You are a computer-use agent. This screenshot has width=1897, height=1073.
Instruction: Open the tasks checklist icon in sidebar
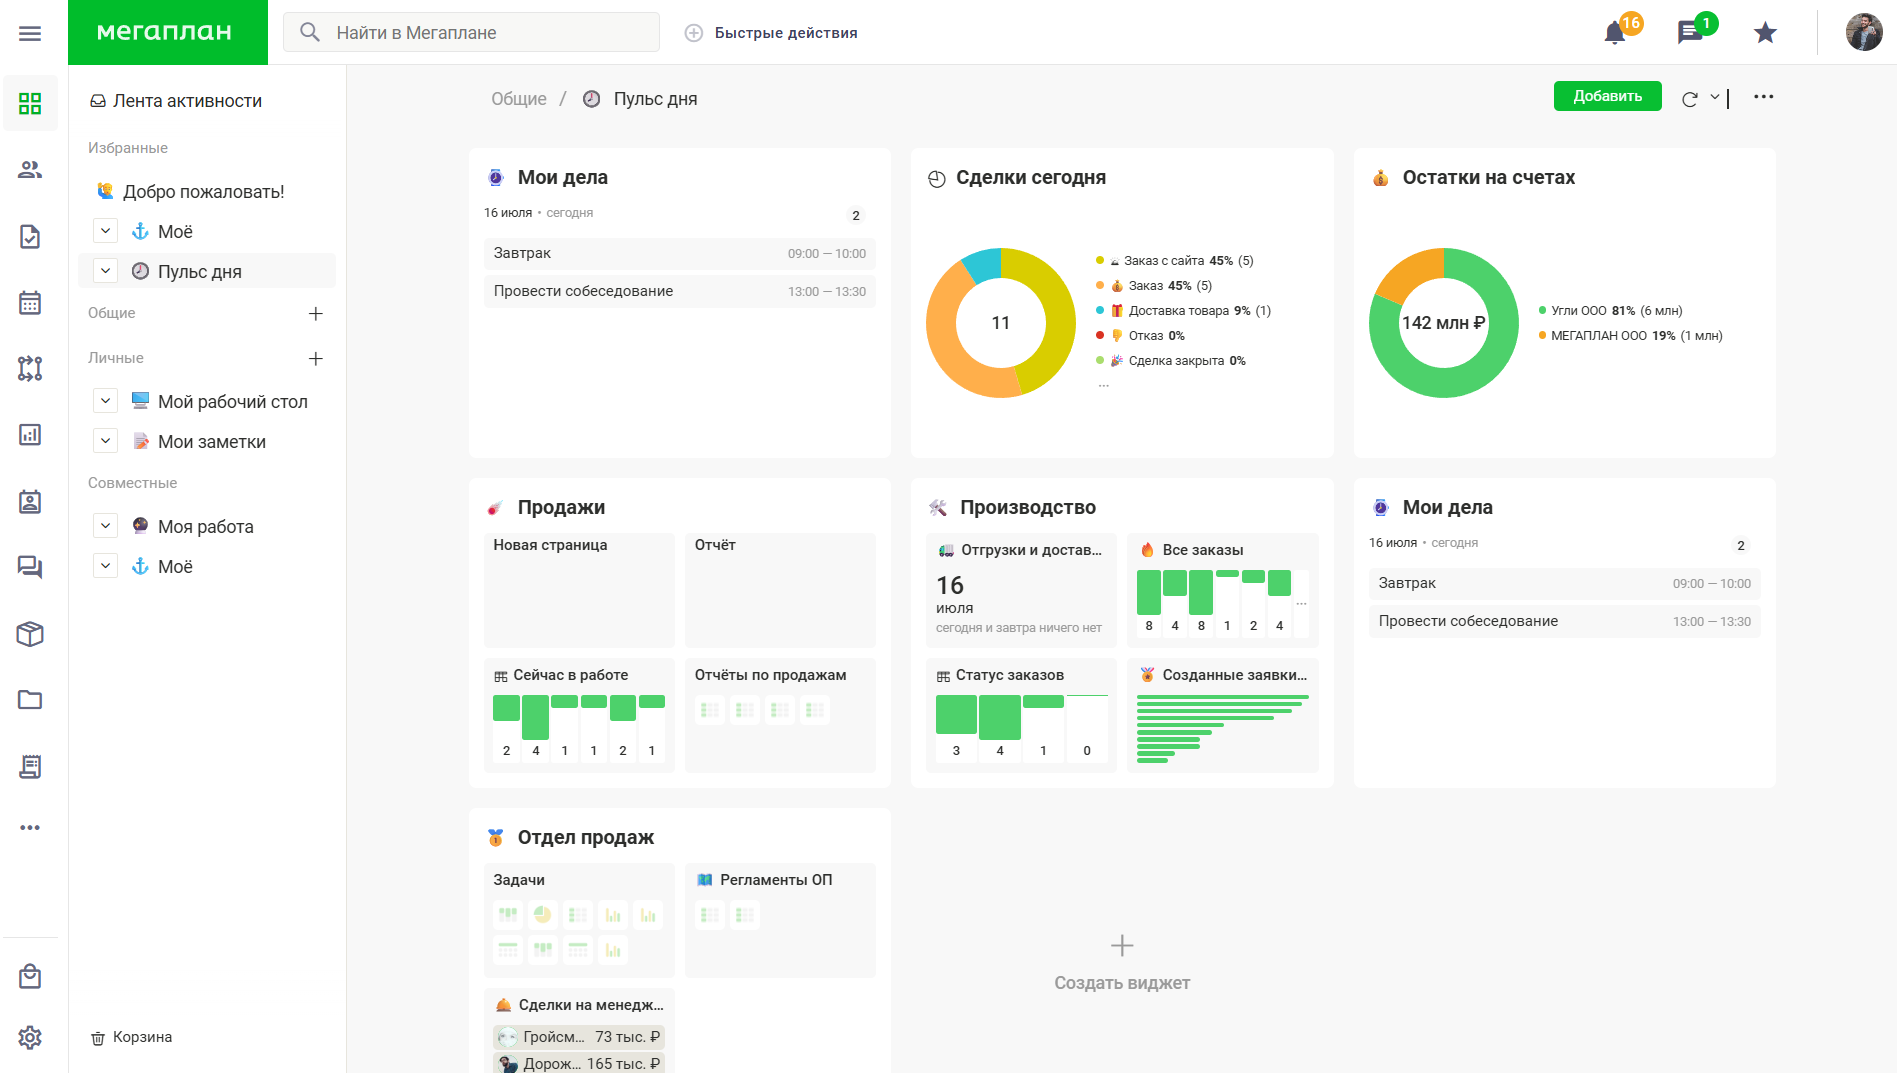click(x=30, y=236)
